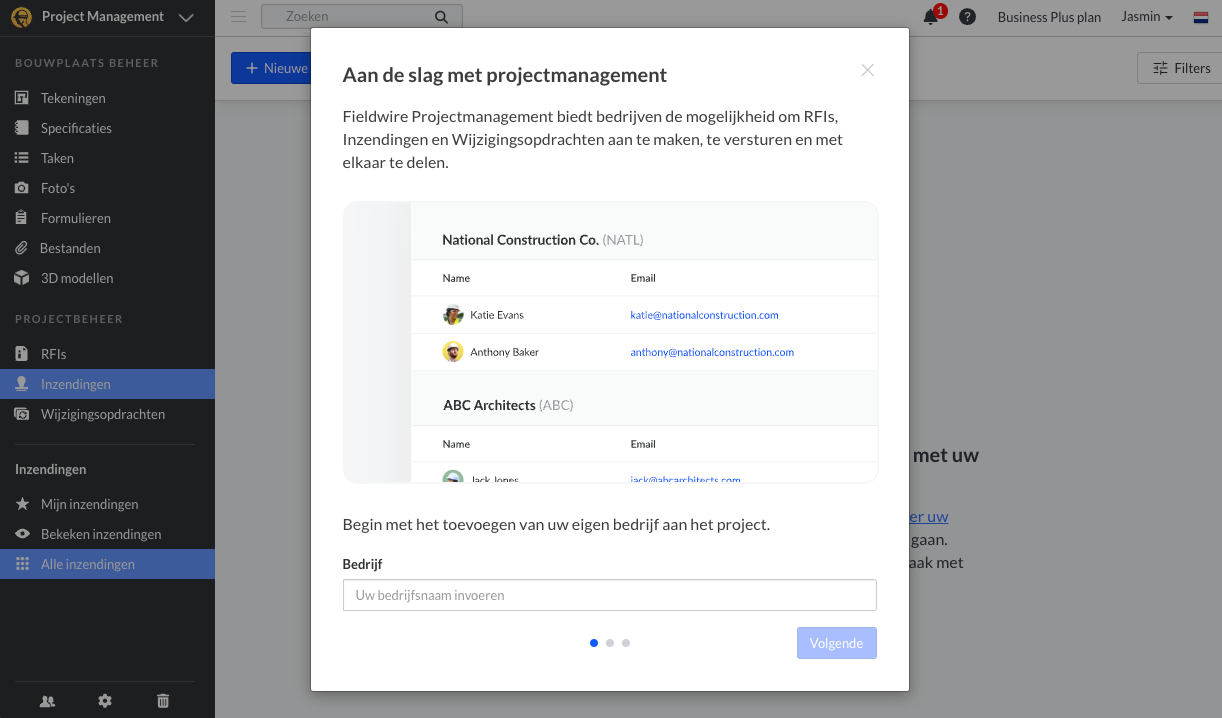Click the eye icon for Bekeken inzendingen

click(22, 534)
